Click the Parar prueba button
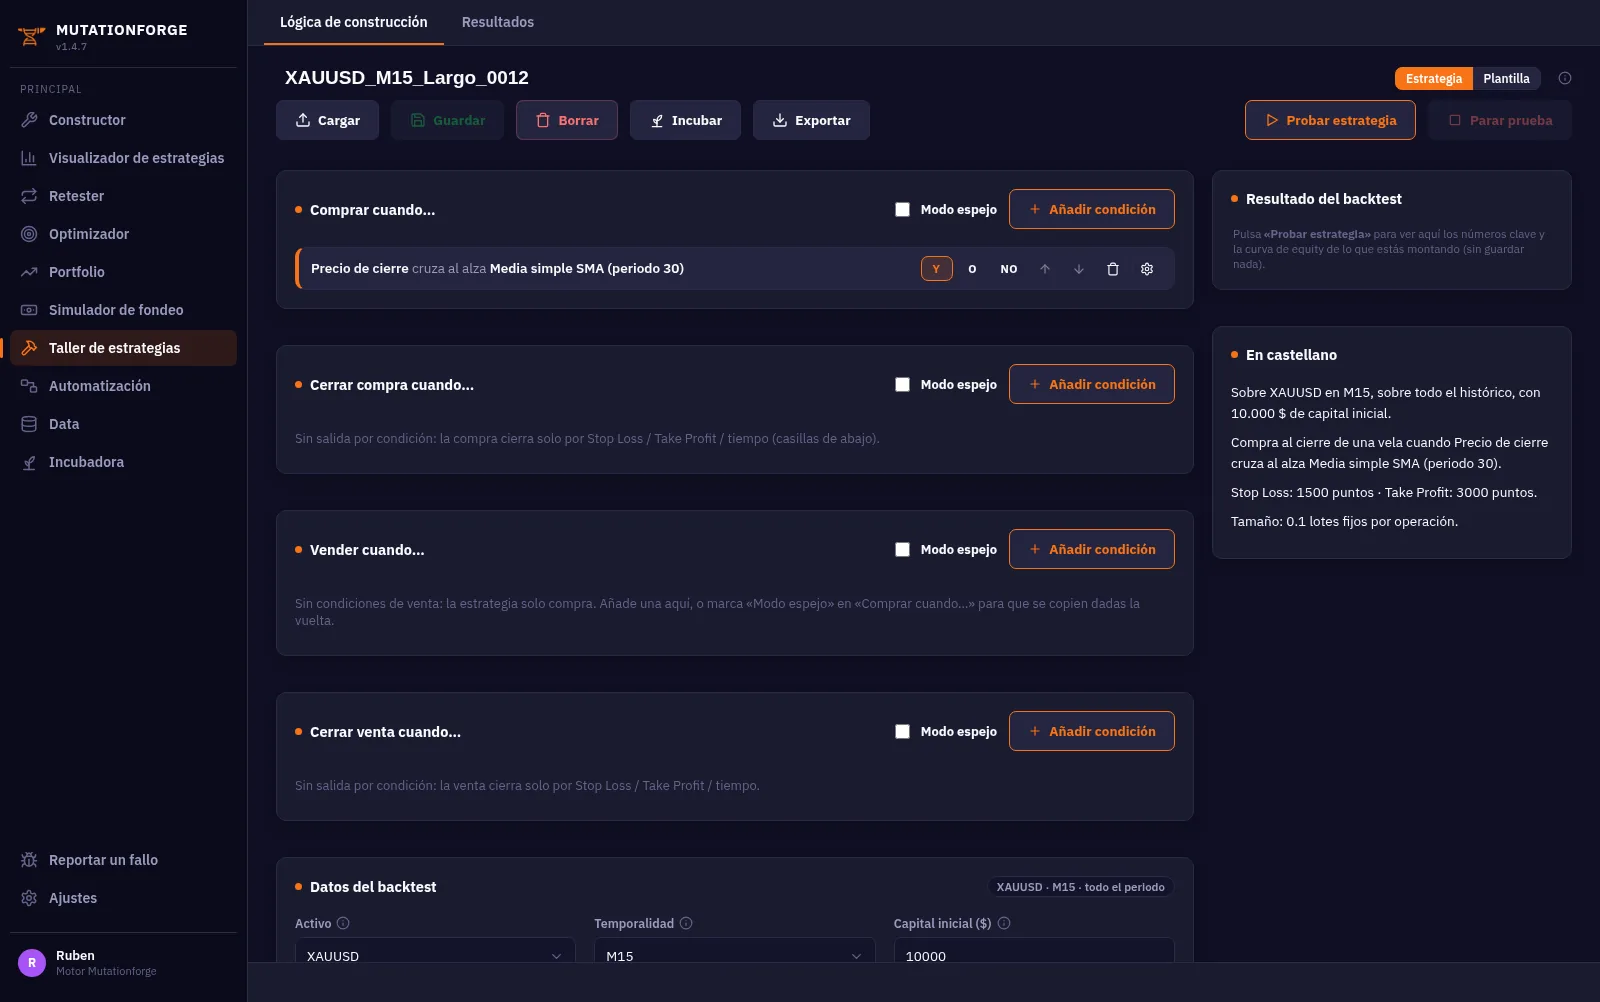 (x=1500, y=120)
